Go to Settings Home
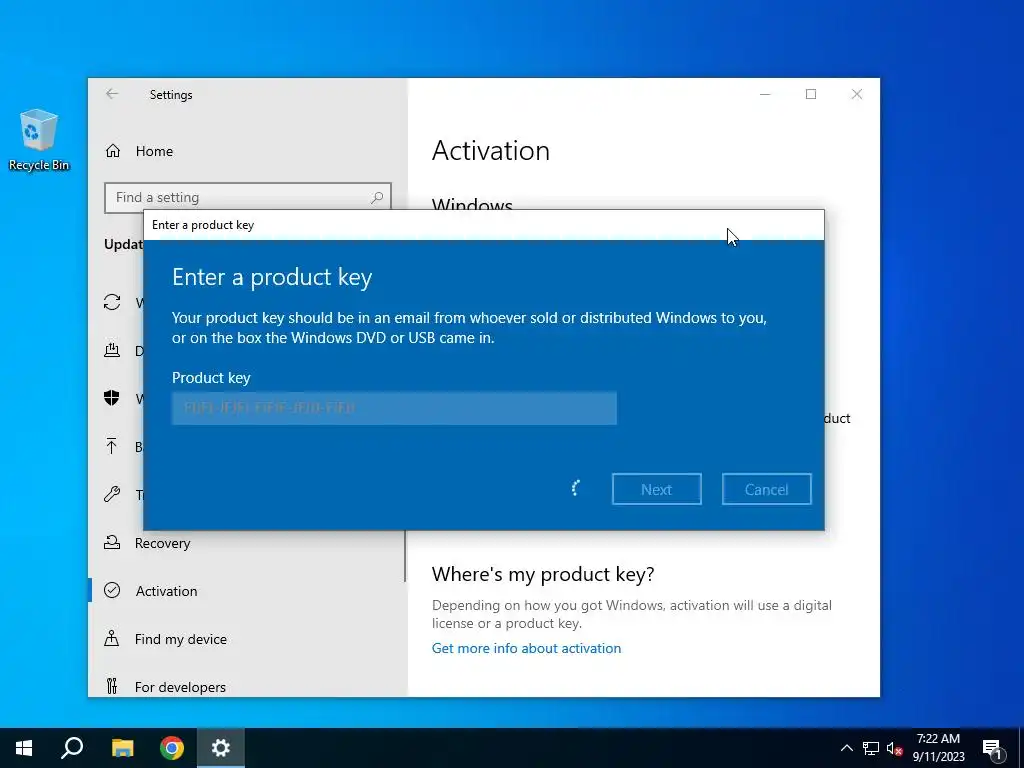Screen dimensions: 1024x768 [154, 151]
